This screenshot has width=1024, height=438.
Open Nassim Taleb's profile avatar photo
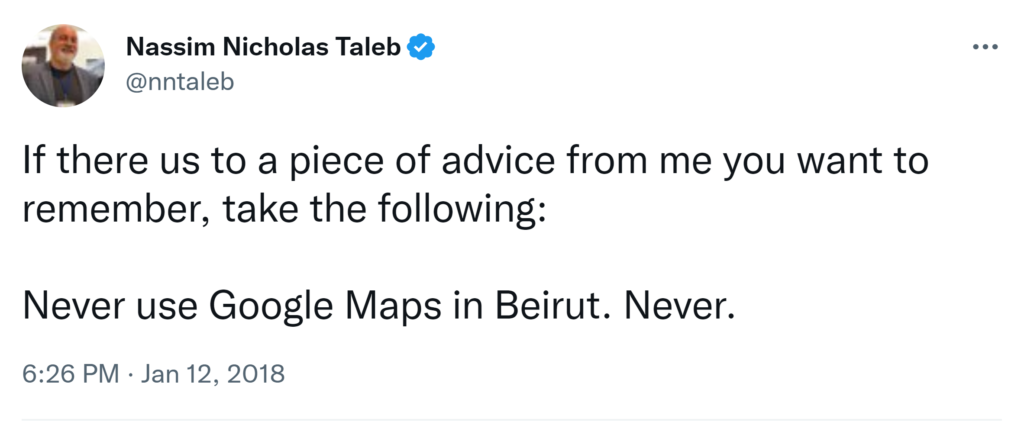pyautogui.click(x=64, y=66)
